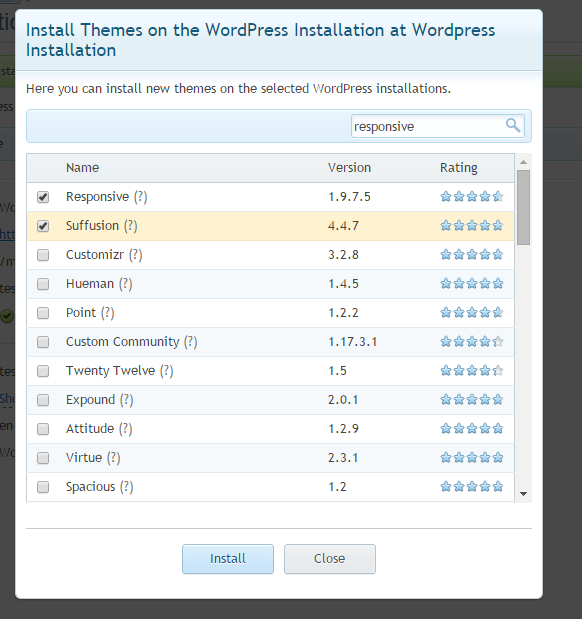582x619 pixels.
Task: Click the Rating column header
Action: click(459, 168)
